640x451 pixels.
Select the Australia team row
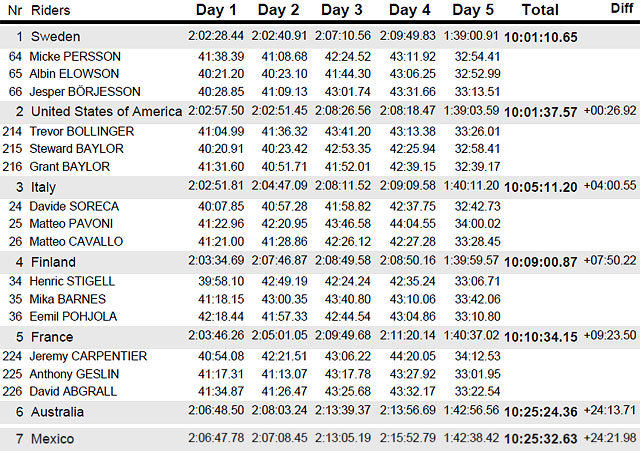coord(320,412)
